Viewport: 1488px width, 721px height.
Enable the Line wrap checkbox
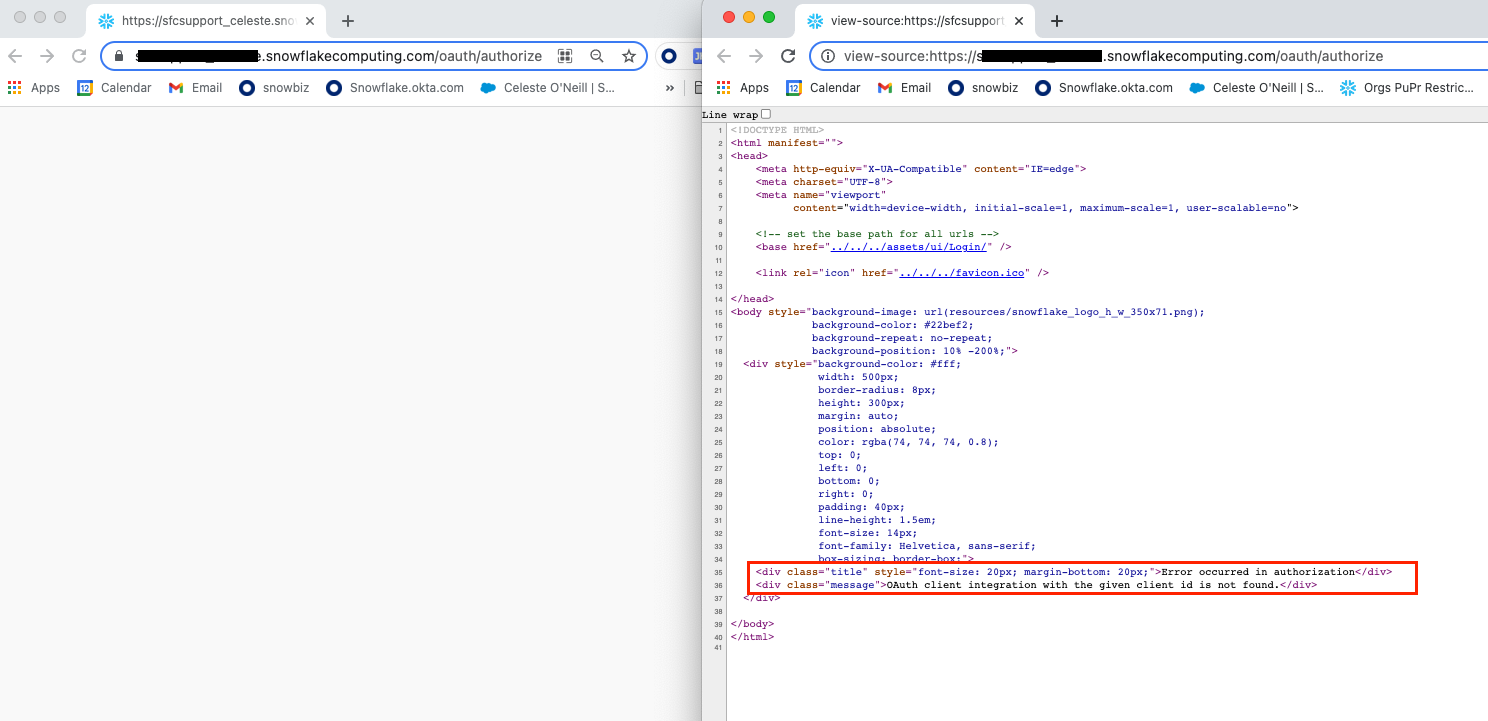coord(766,114)
